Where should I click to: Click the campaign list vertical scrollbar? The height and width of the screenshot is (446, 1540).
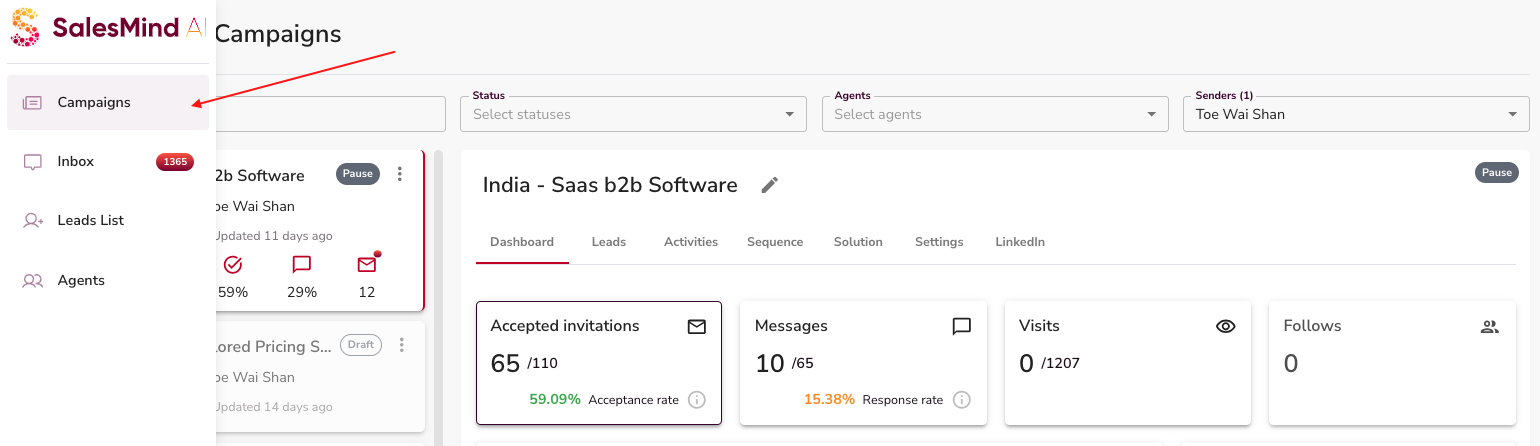pos(437,300)
